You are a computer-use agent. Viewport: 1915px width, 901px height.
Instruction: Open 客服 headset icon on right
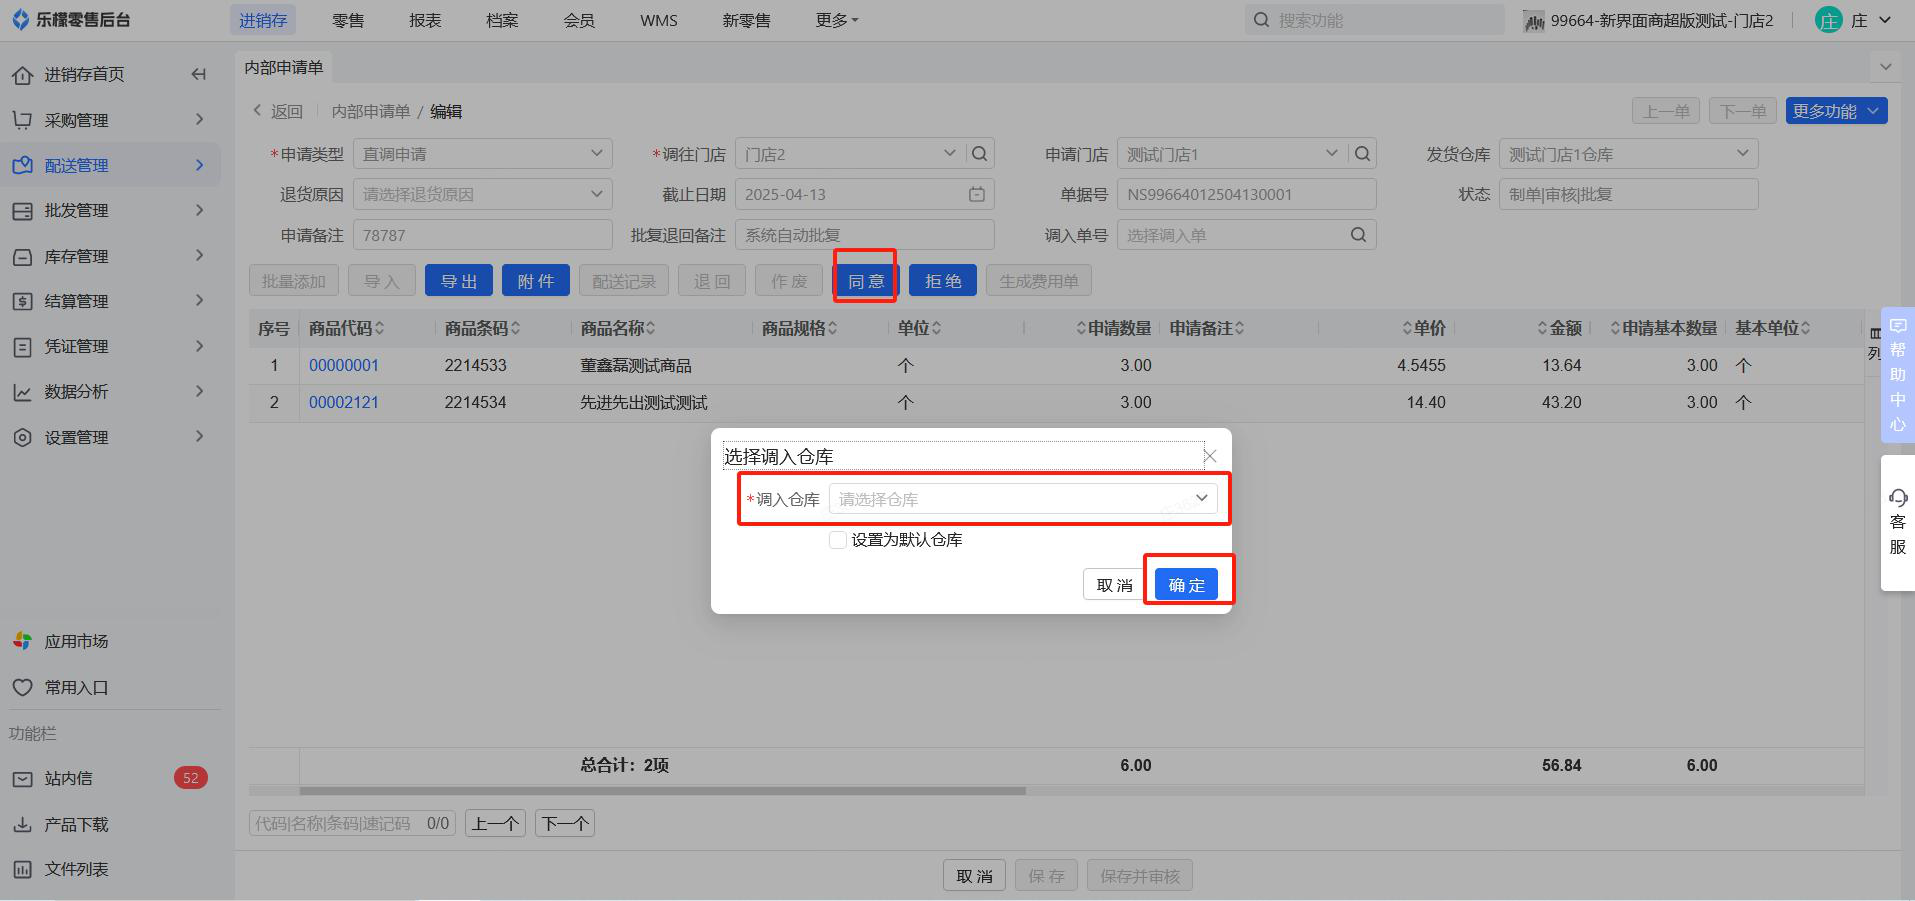pos(1897,498)
